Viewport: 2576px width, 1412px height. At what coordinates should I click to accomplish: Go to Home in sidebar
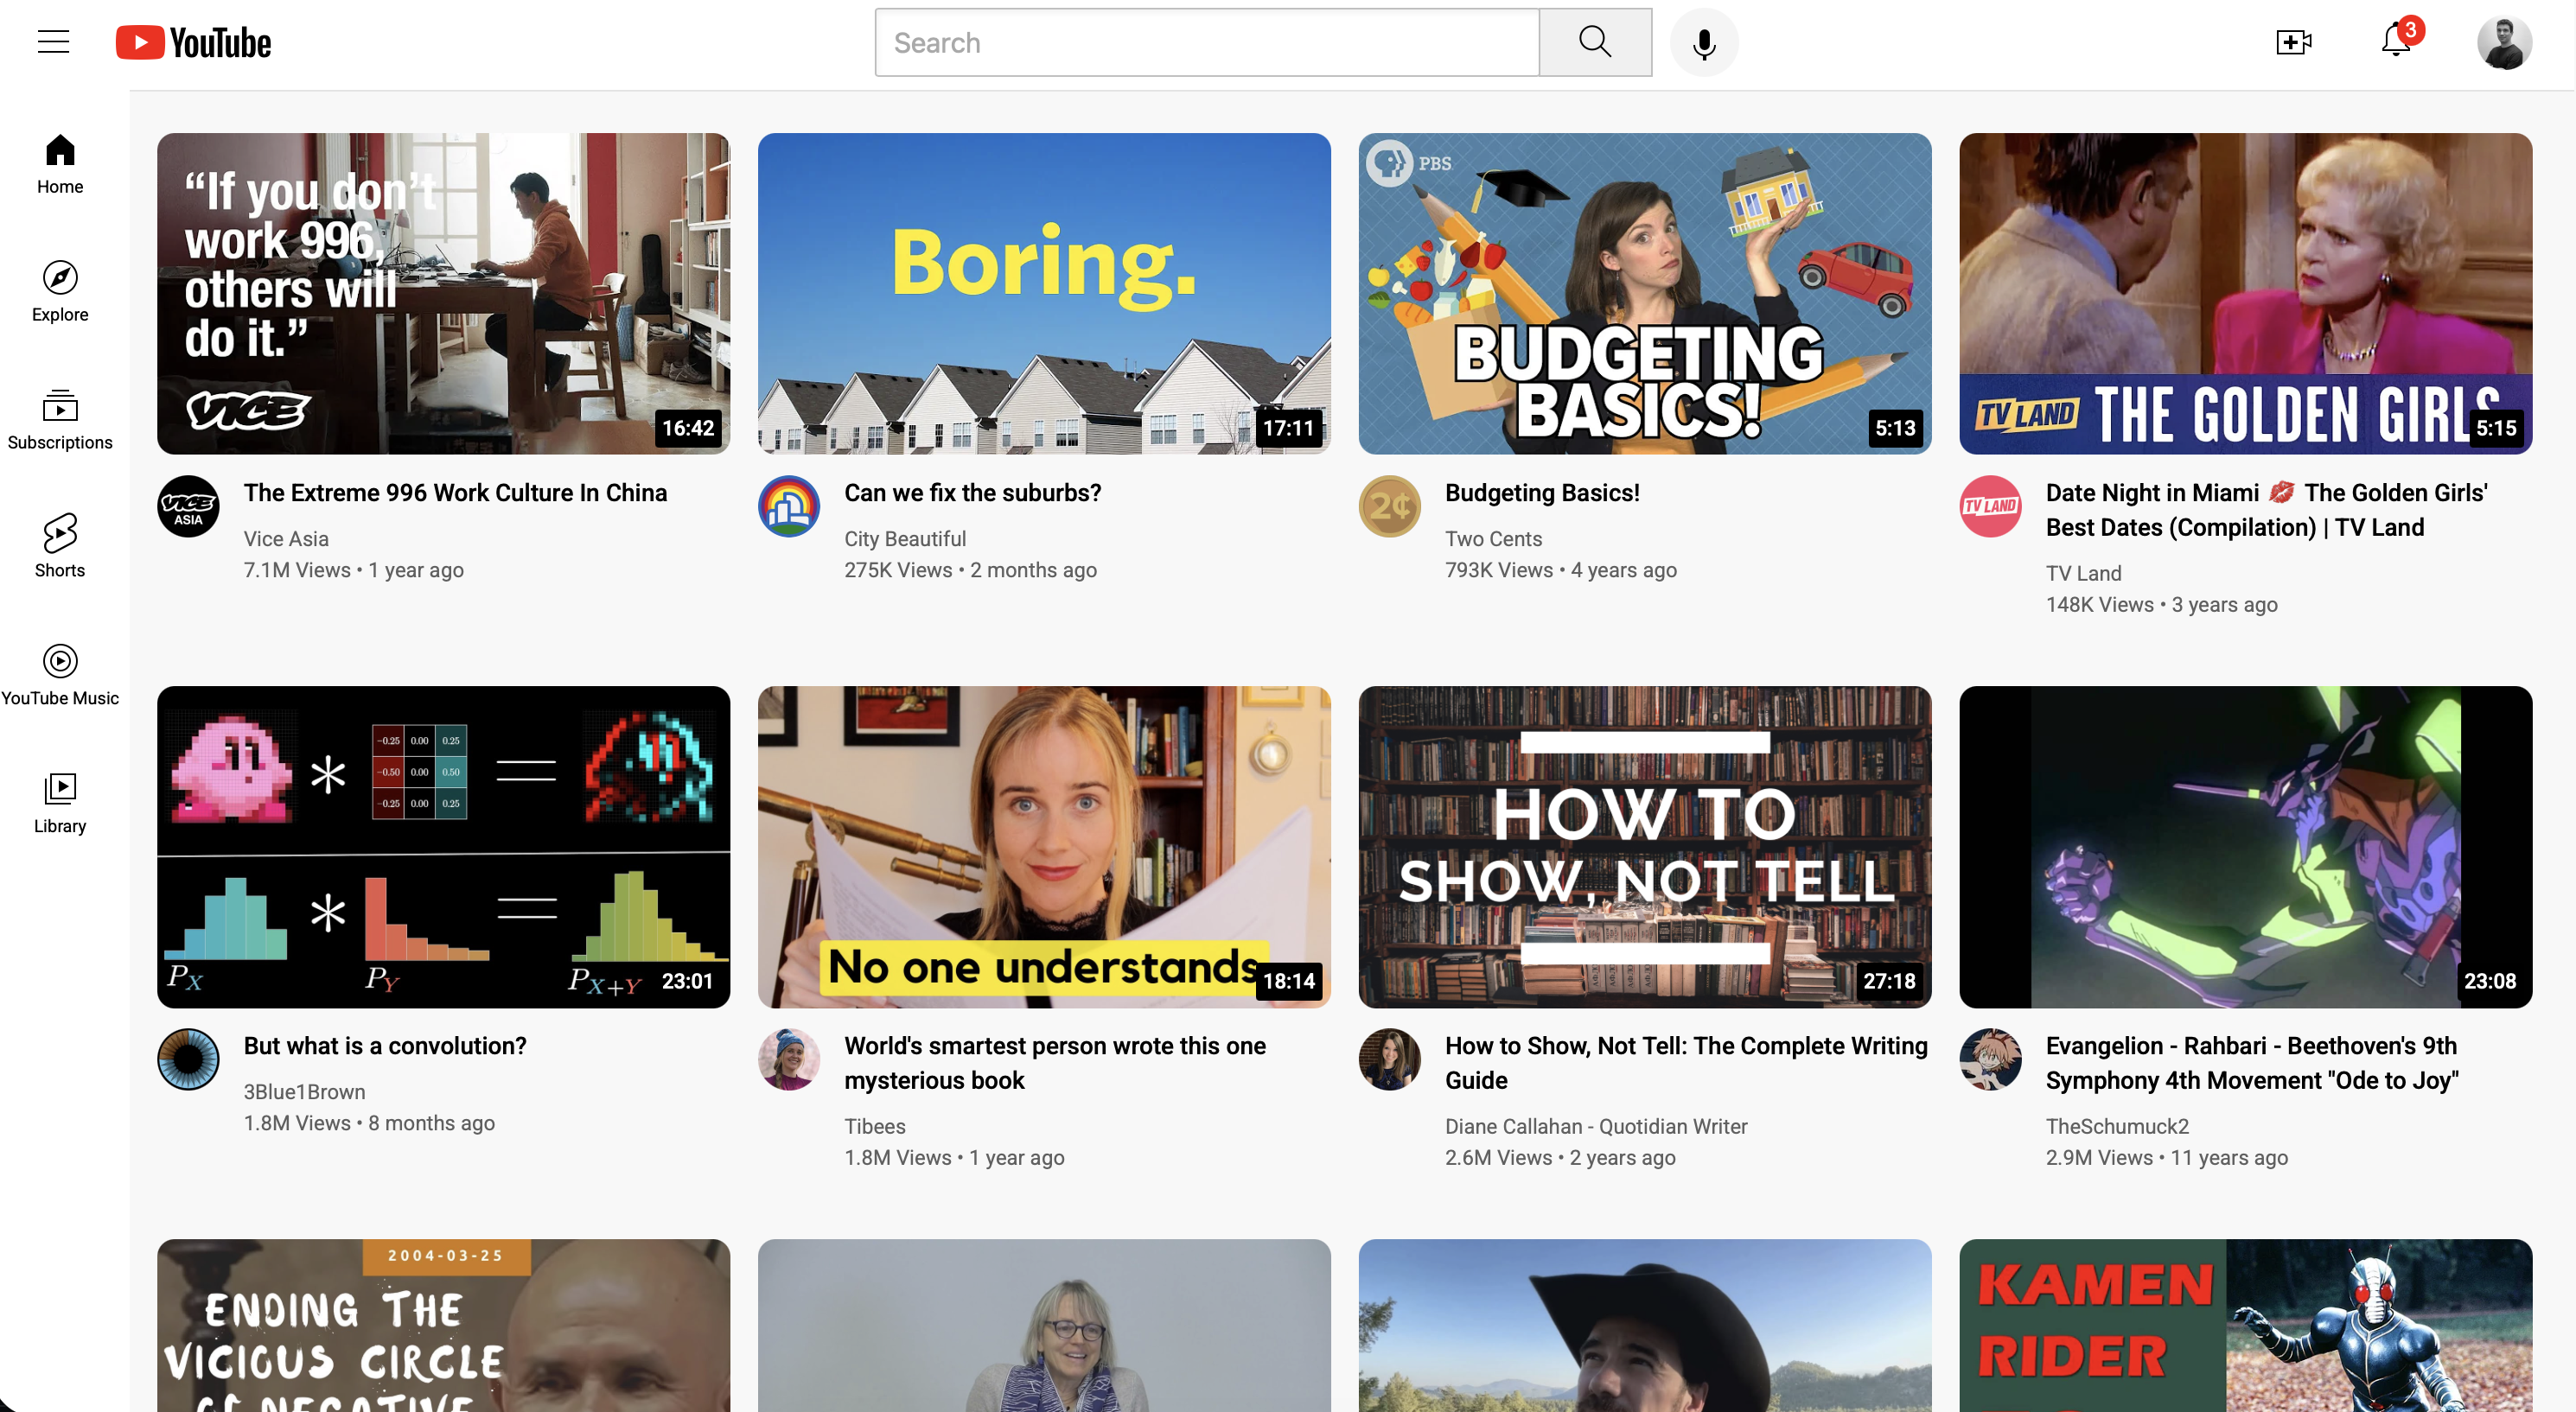pyautogui.click(x=60, y=164)
